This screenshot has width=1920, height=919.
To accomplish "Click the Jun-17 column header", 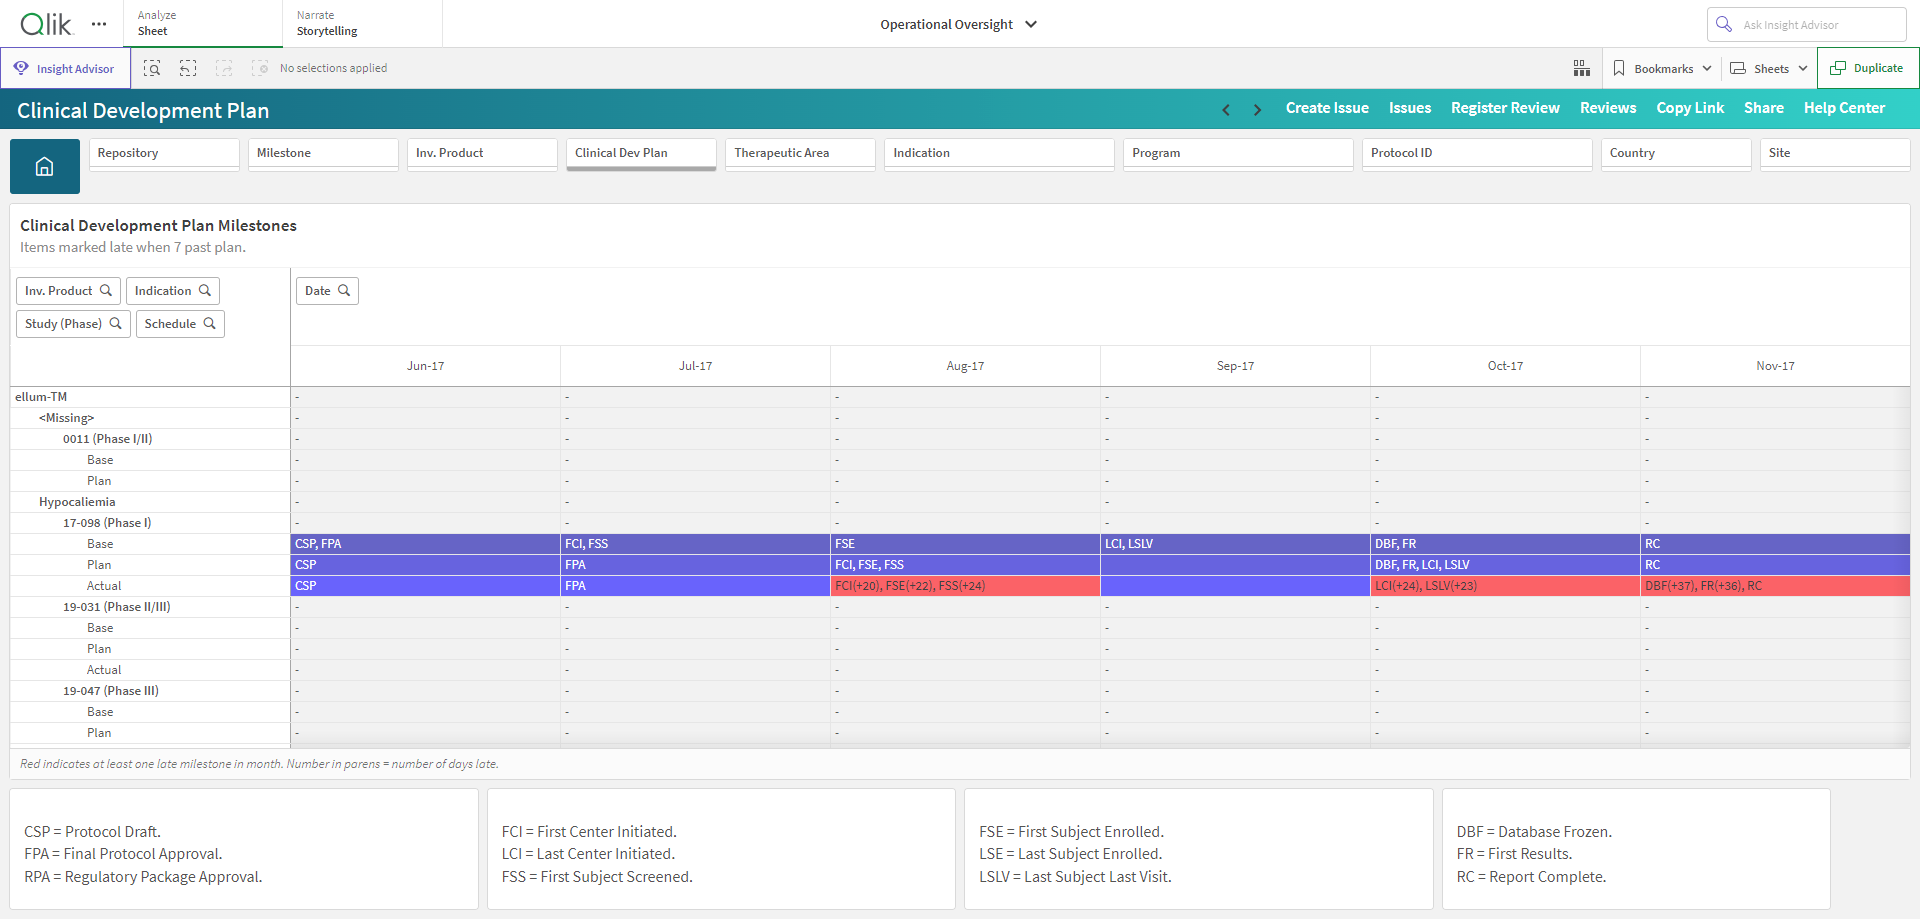I will tap(426, 366).
